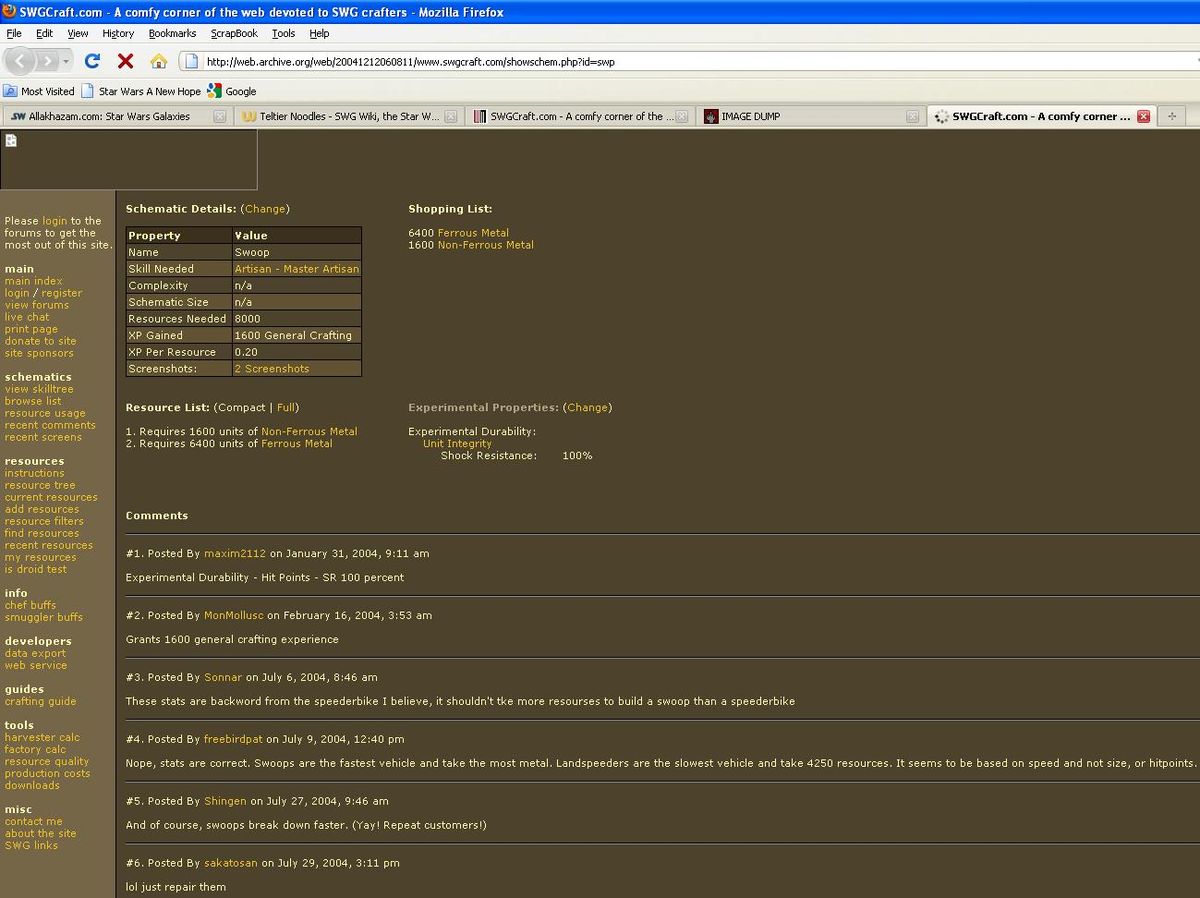Open the recent pages history dropdown arrow
This screenshot has width=1200, height=898.
tap(67, 61)
